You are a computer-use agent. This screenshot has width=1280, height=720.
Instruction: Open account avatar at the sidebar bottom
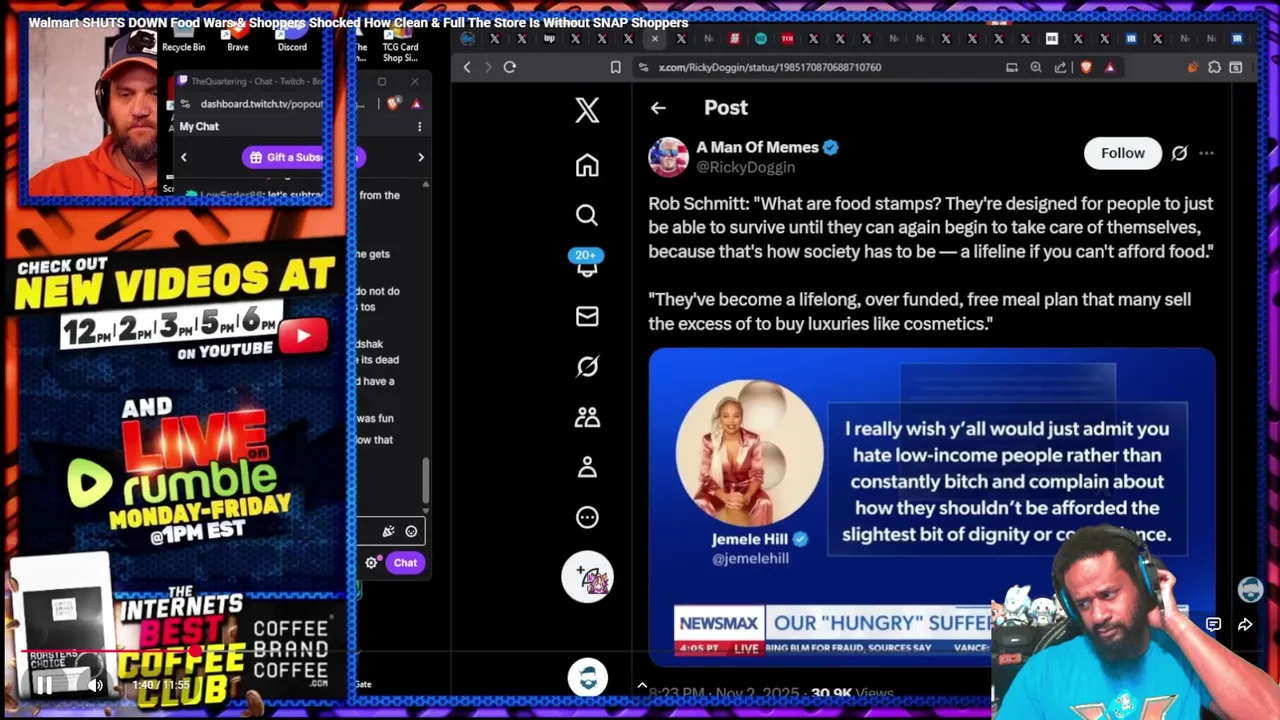pyautogui.click(x=587, y=677)
